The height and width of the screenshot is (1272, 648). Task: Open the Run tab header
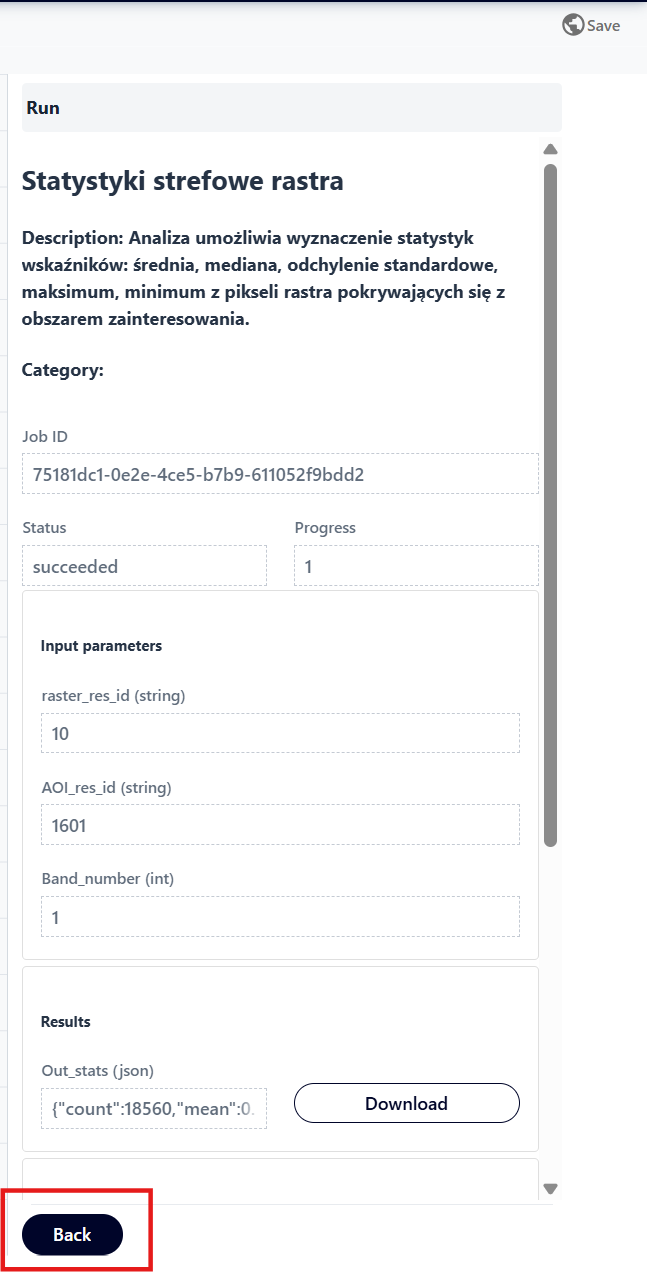pyautogui.click(x=292, y=108)
